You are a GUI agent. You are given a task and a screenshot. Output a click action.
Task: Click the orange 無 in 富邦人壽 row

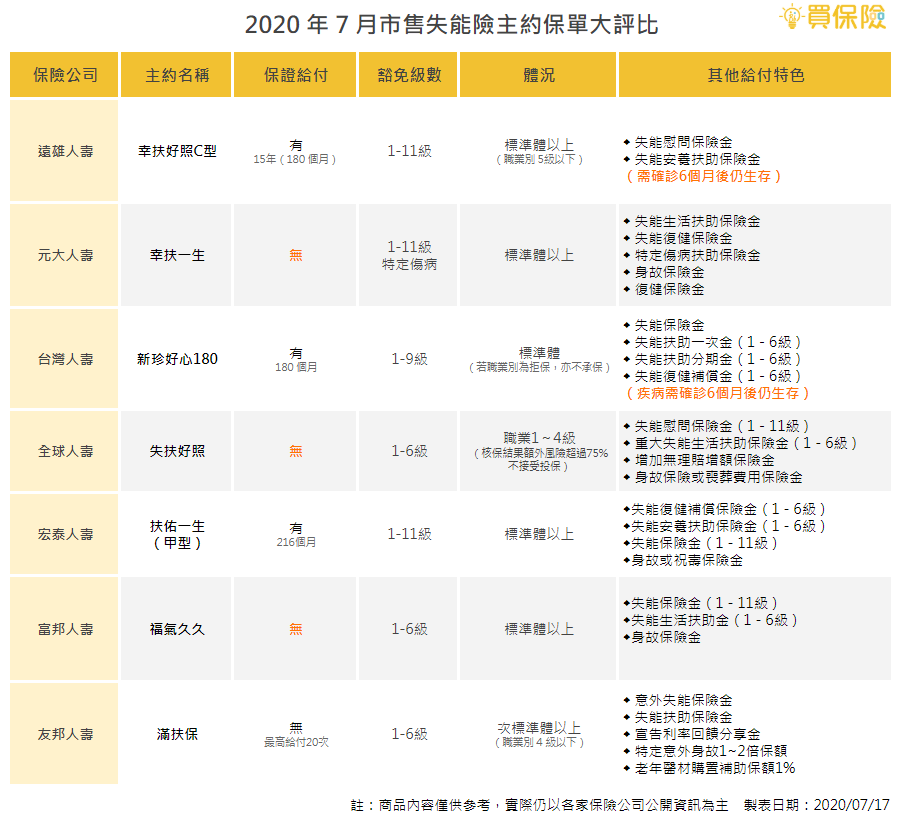click(x=296, y=629)
